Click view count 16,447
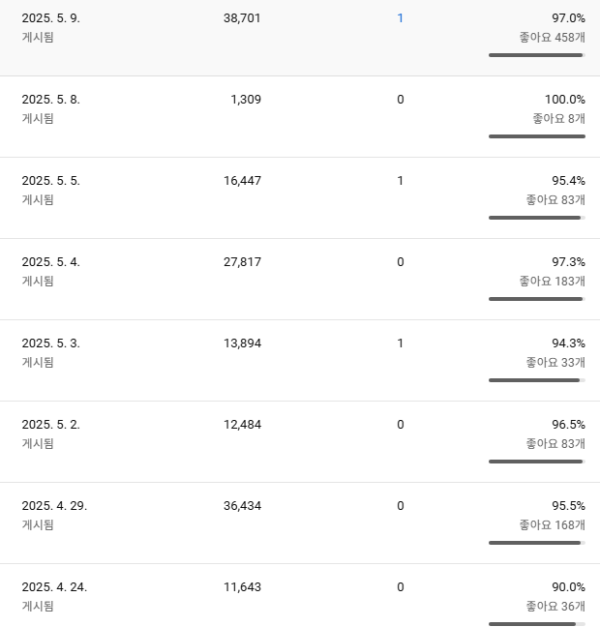600x627 pixels. [242, 180]
